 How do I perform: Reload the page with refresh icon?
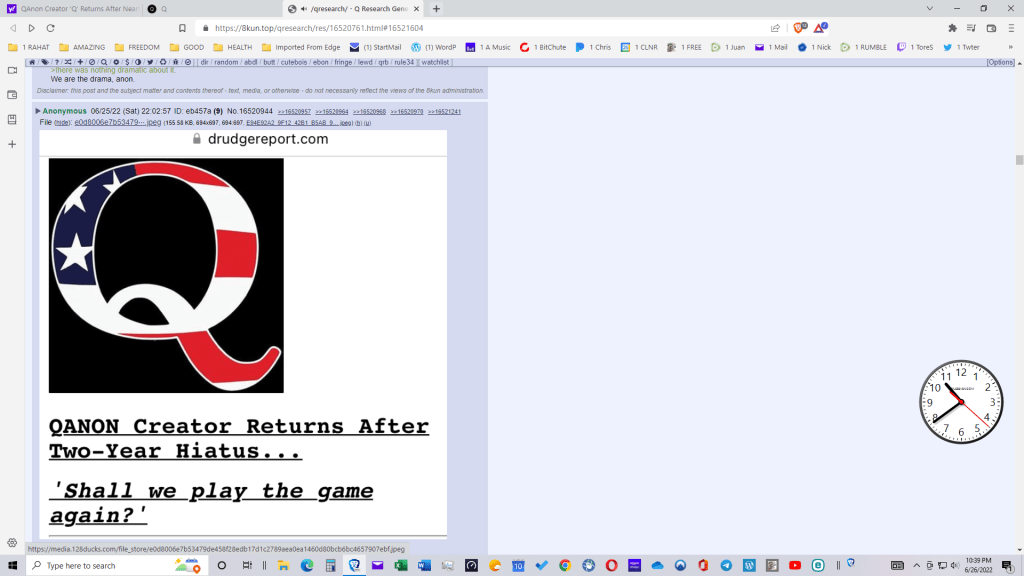point(51,28)
